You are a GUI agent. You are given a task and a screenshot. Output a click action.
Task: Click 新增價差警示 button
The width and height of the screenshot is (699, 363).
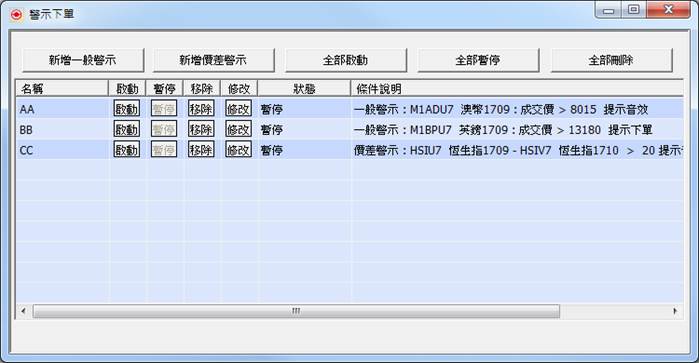tap(214, 60)
